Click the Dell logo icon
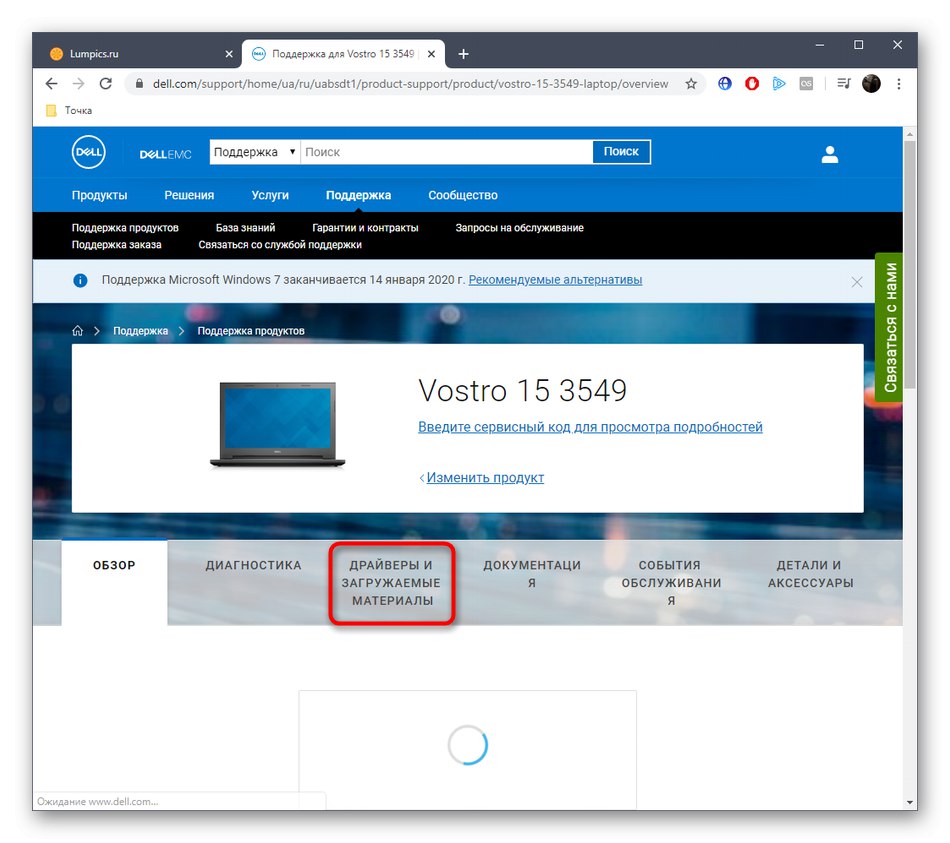The height and width of the screenshot is (843, 950). point(88,153)
